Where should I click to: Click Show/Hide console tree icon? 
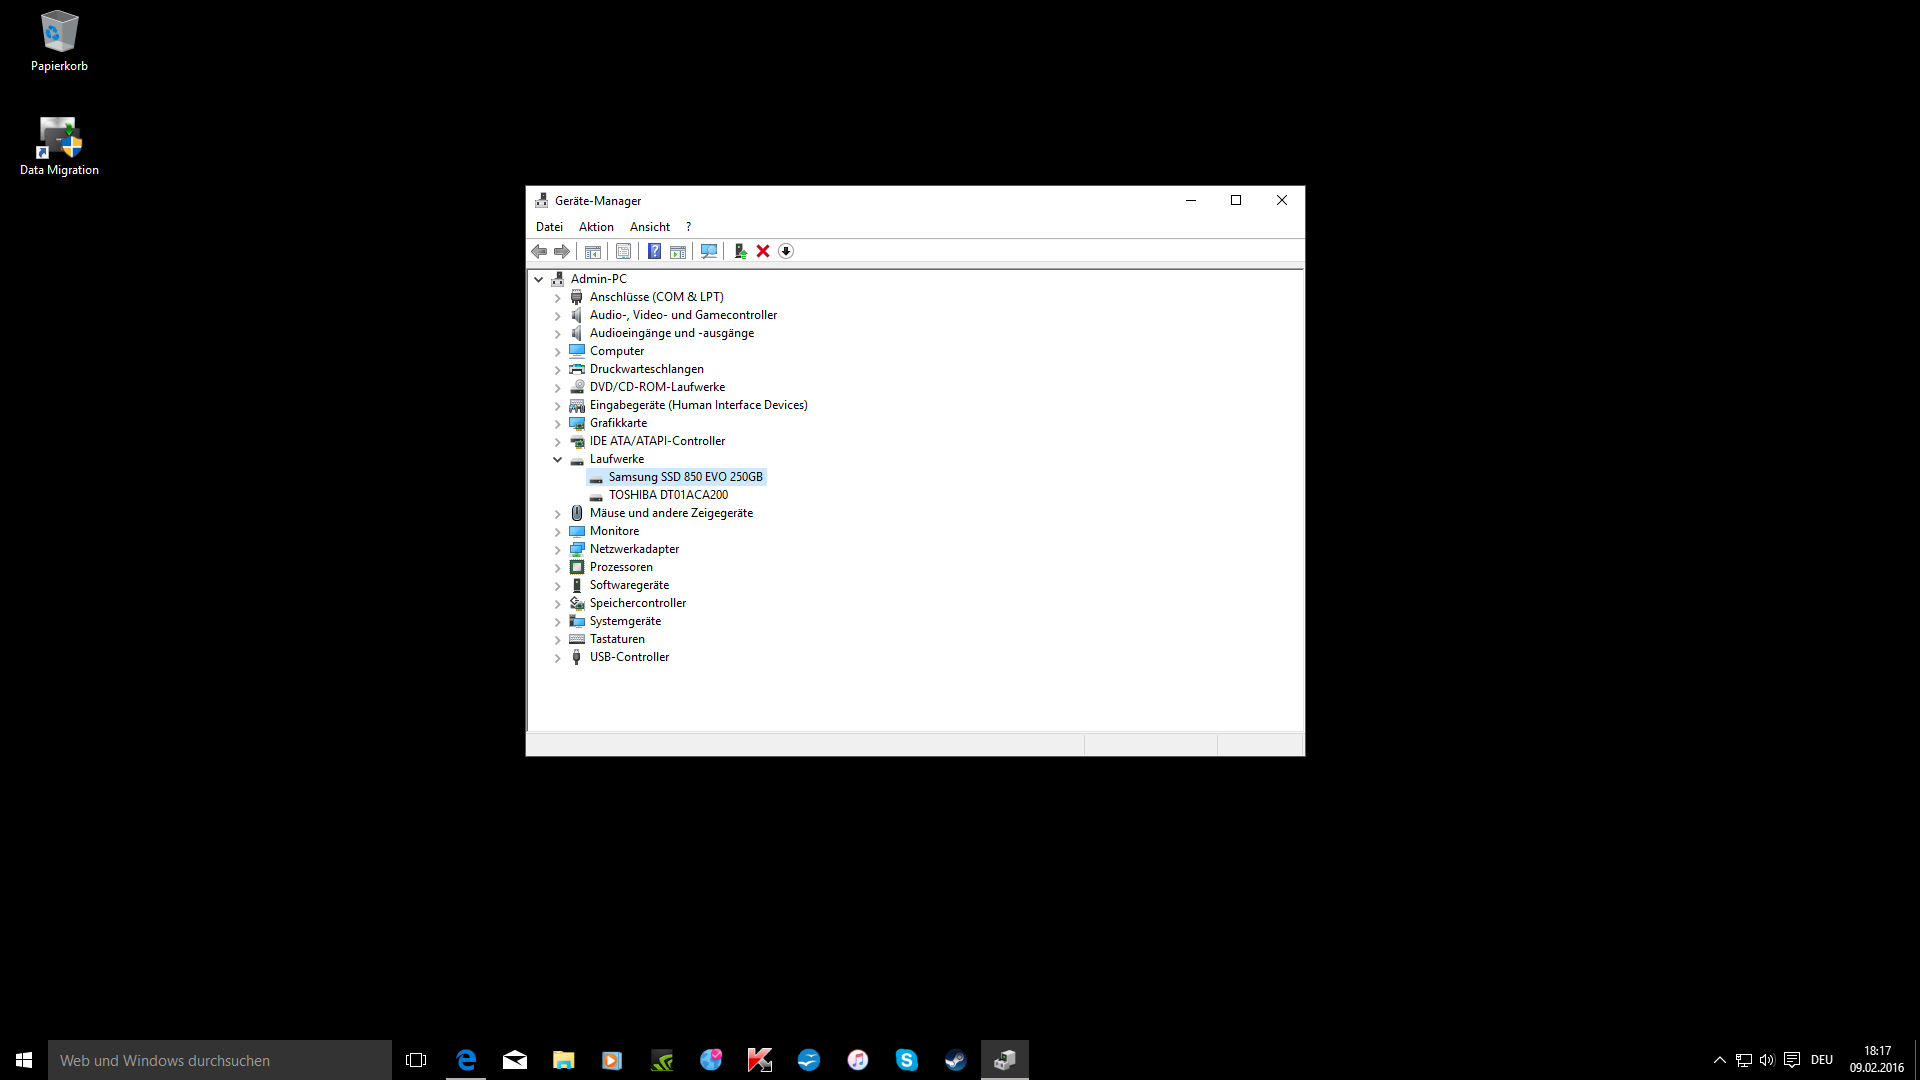[x=593, y=251]
